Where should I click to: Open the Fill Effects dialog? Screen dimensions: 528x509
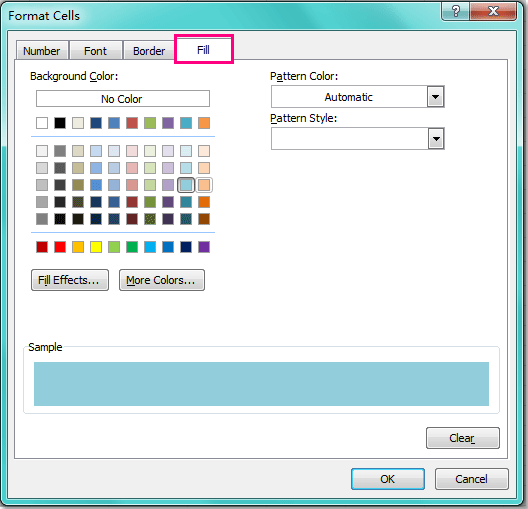[70, 280]
